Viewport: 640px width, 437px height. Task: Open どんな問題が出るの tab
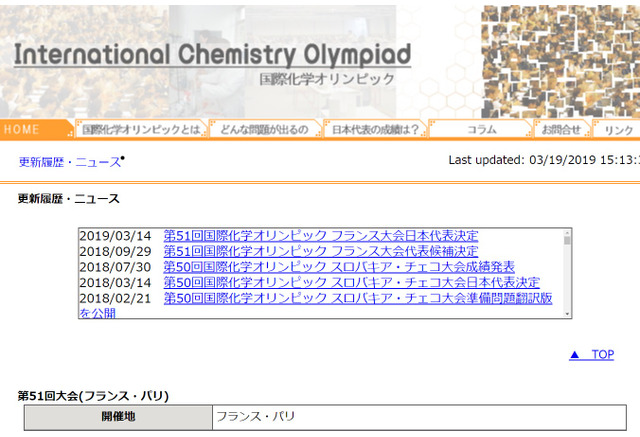[265, 129]
